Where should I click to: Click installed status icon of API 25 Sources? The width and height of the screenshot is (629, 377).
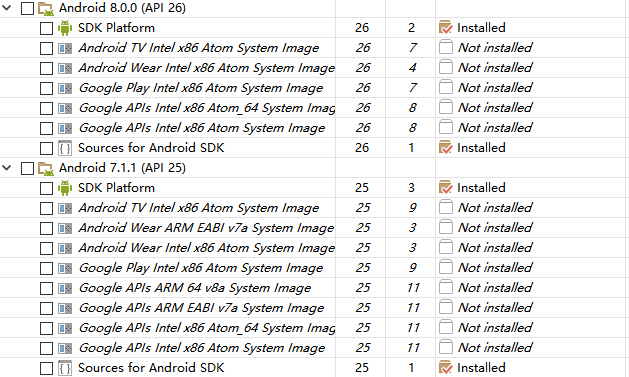[x=446, y=367]
